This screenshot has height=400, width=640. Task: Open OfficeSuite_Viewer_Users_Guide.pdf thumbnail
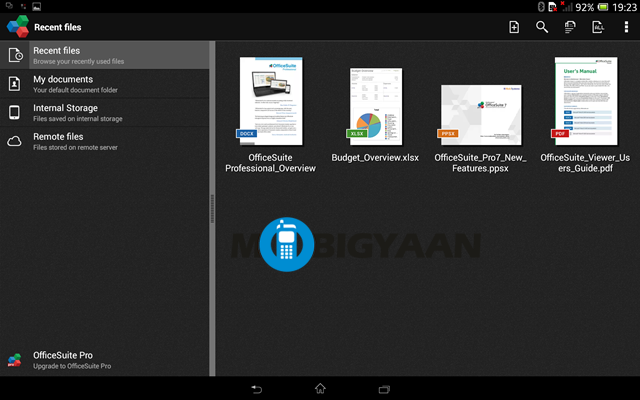586,101
